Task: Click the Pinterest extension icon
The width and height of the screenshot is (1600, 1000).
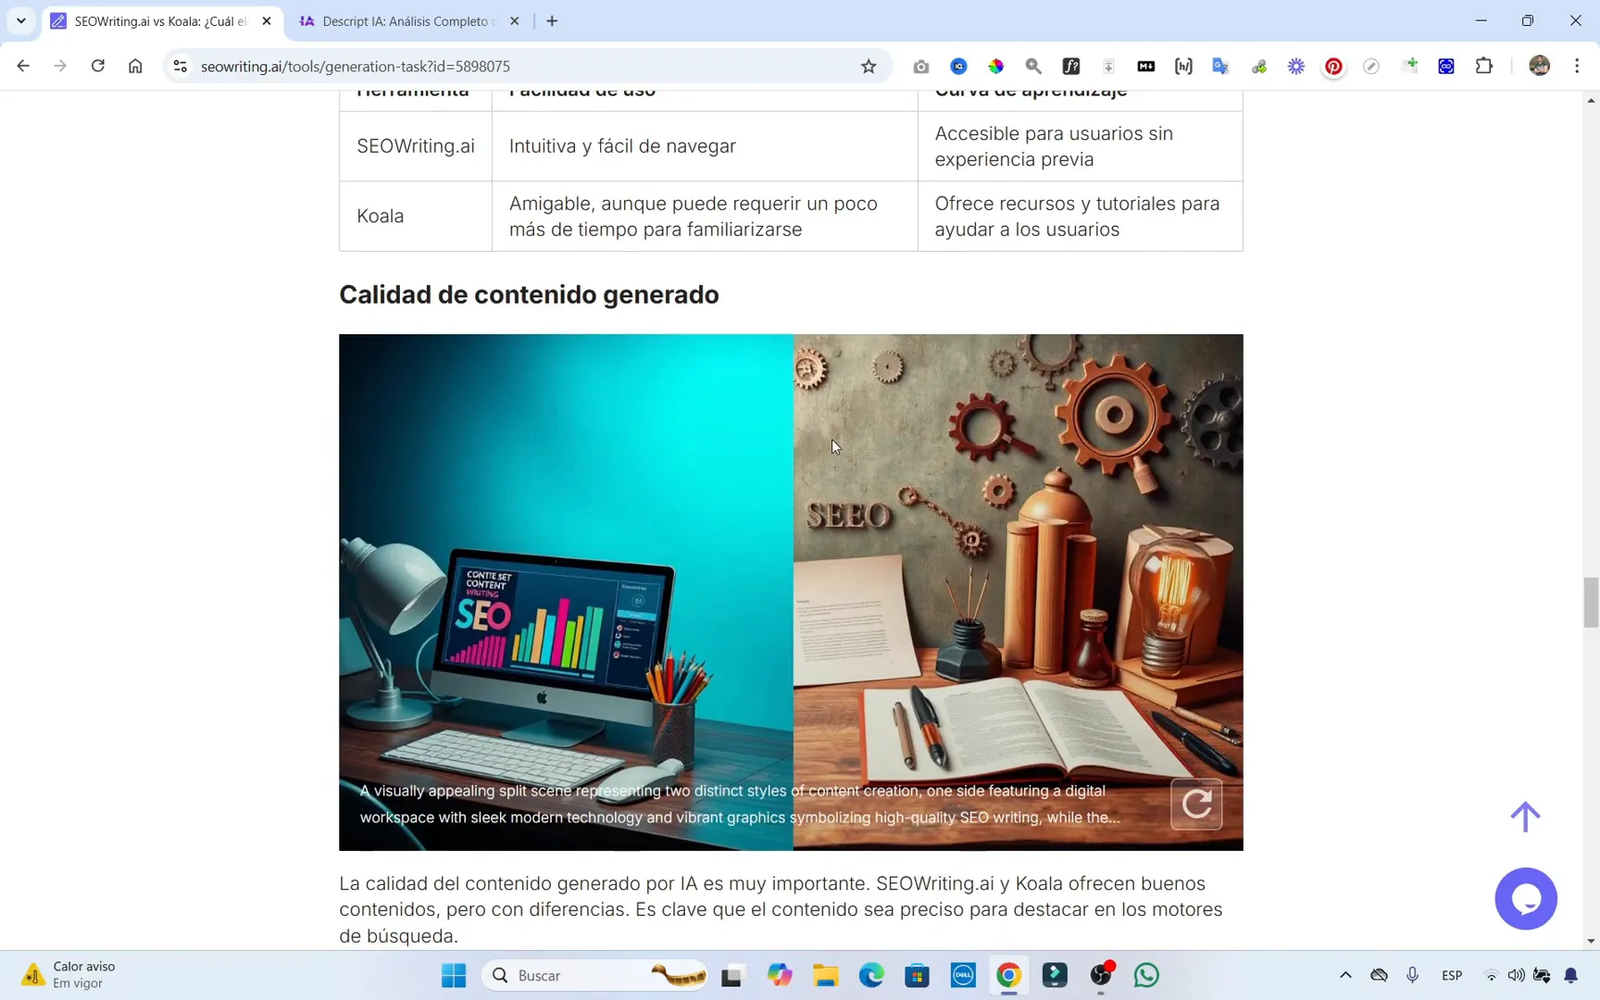Action: (1333, 66)
